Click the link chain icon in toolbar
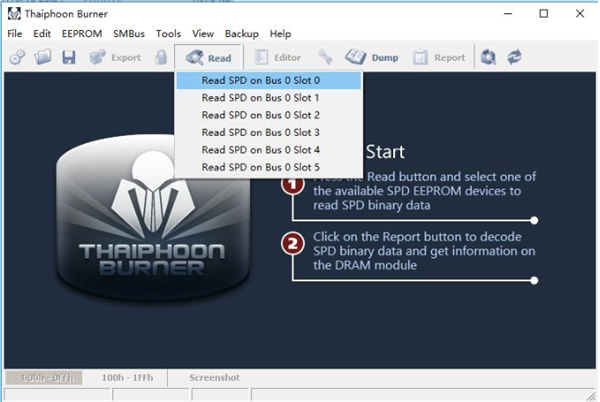600x402 pixels. pos(18,58)
